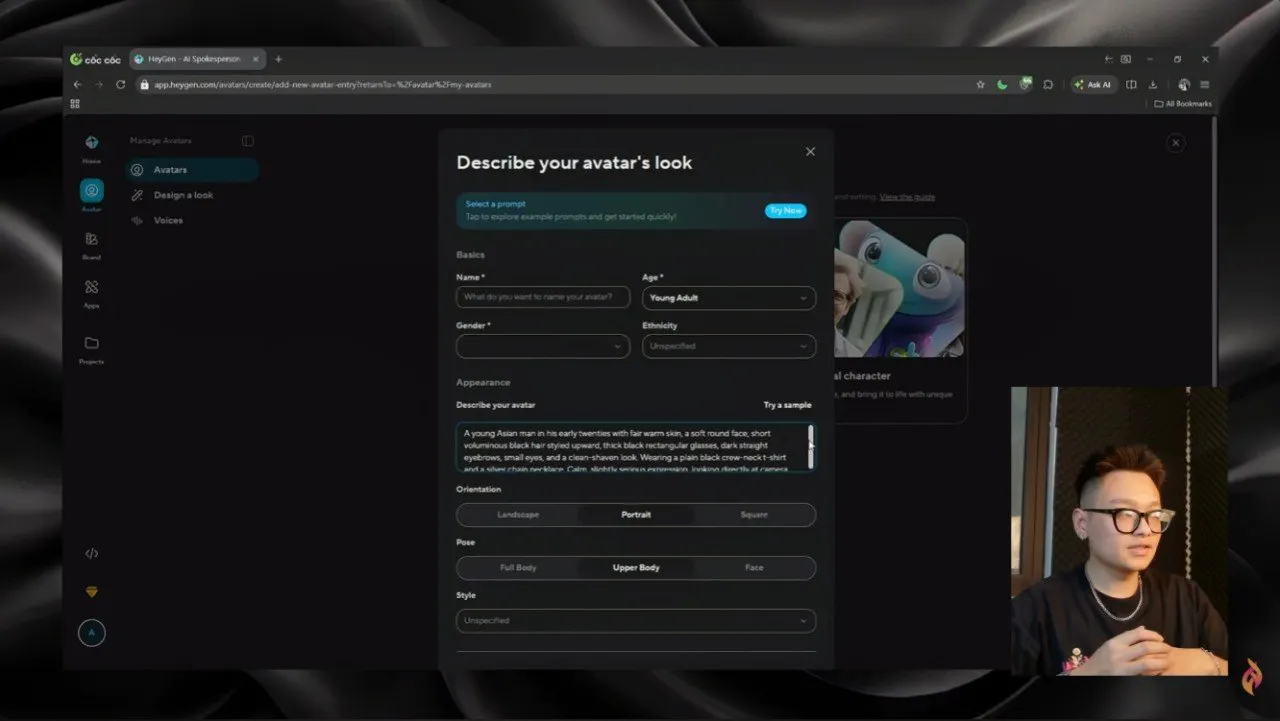
Task: Open the browser profile icon
Action: pyautogui.click(x=1183, y=85)
